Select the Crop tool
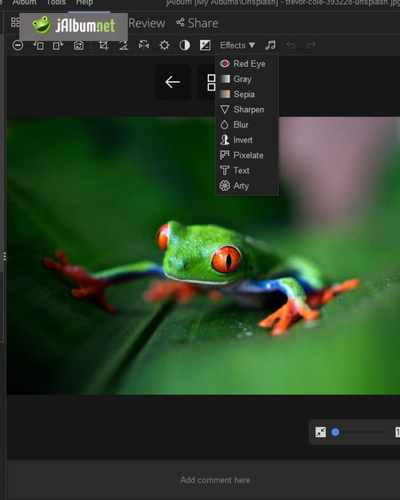This screenshot has height=500, width=400. point(104,45)
